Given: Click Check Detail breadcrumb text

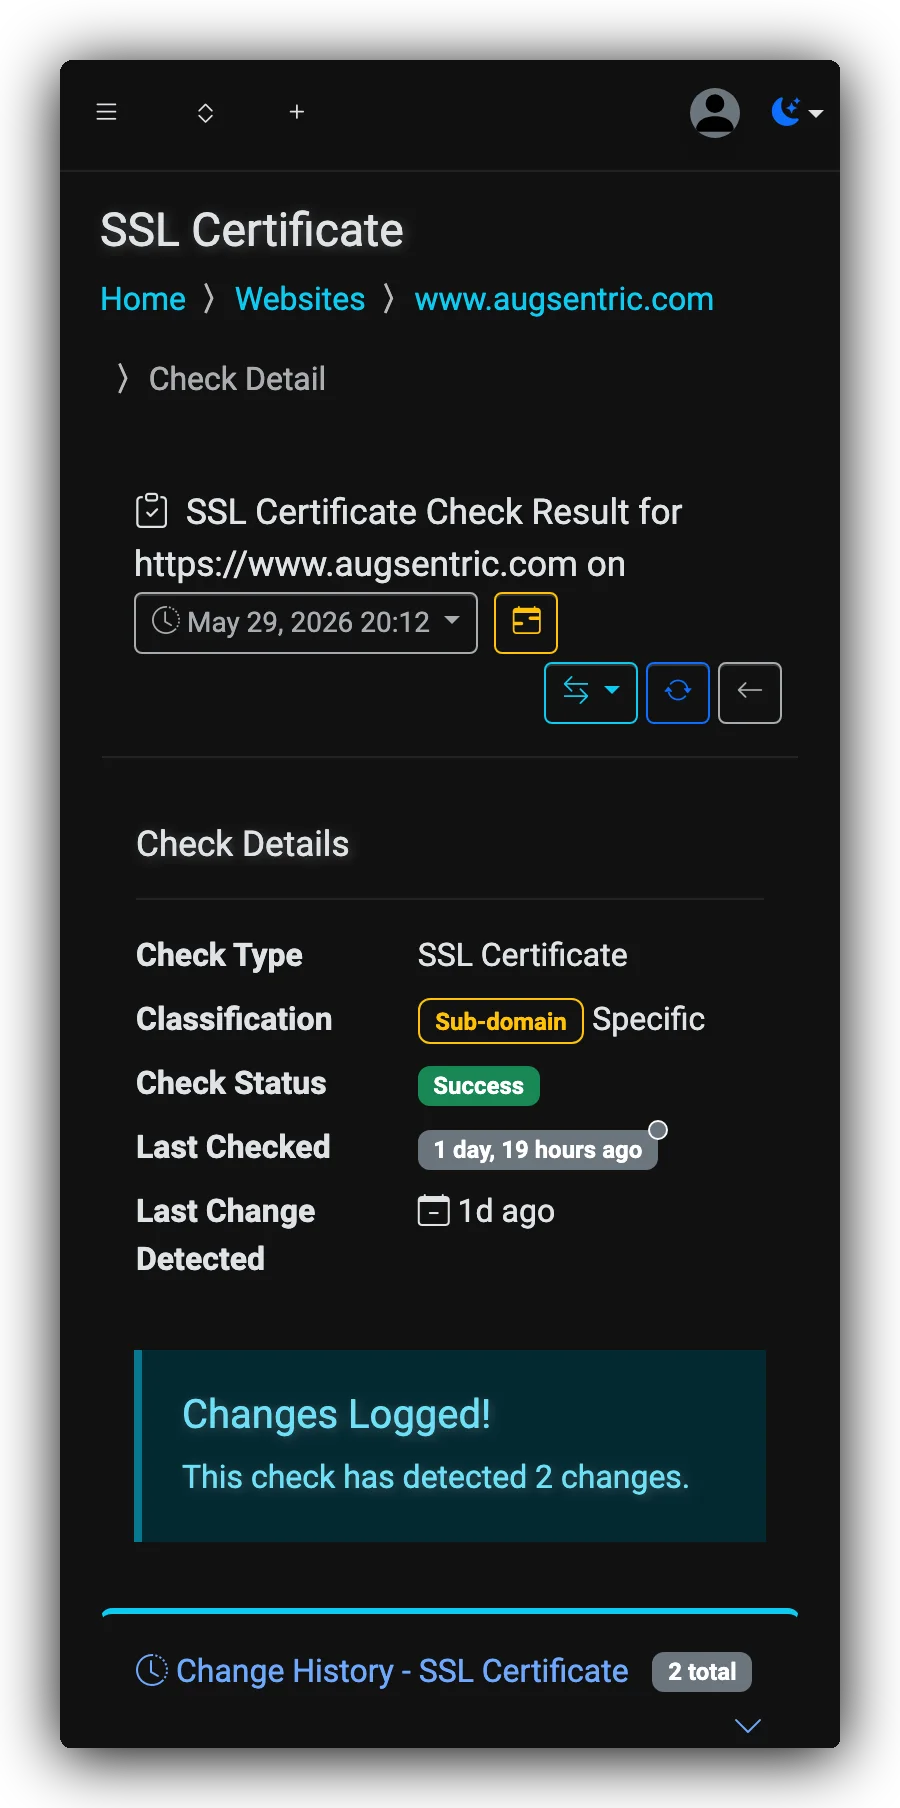Looking at the screenshot, I should pos(237,379).
